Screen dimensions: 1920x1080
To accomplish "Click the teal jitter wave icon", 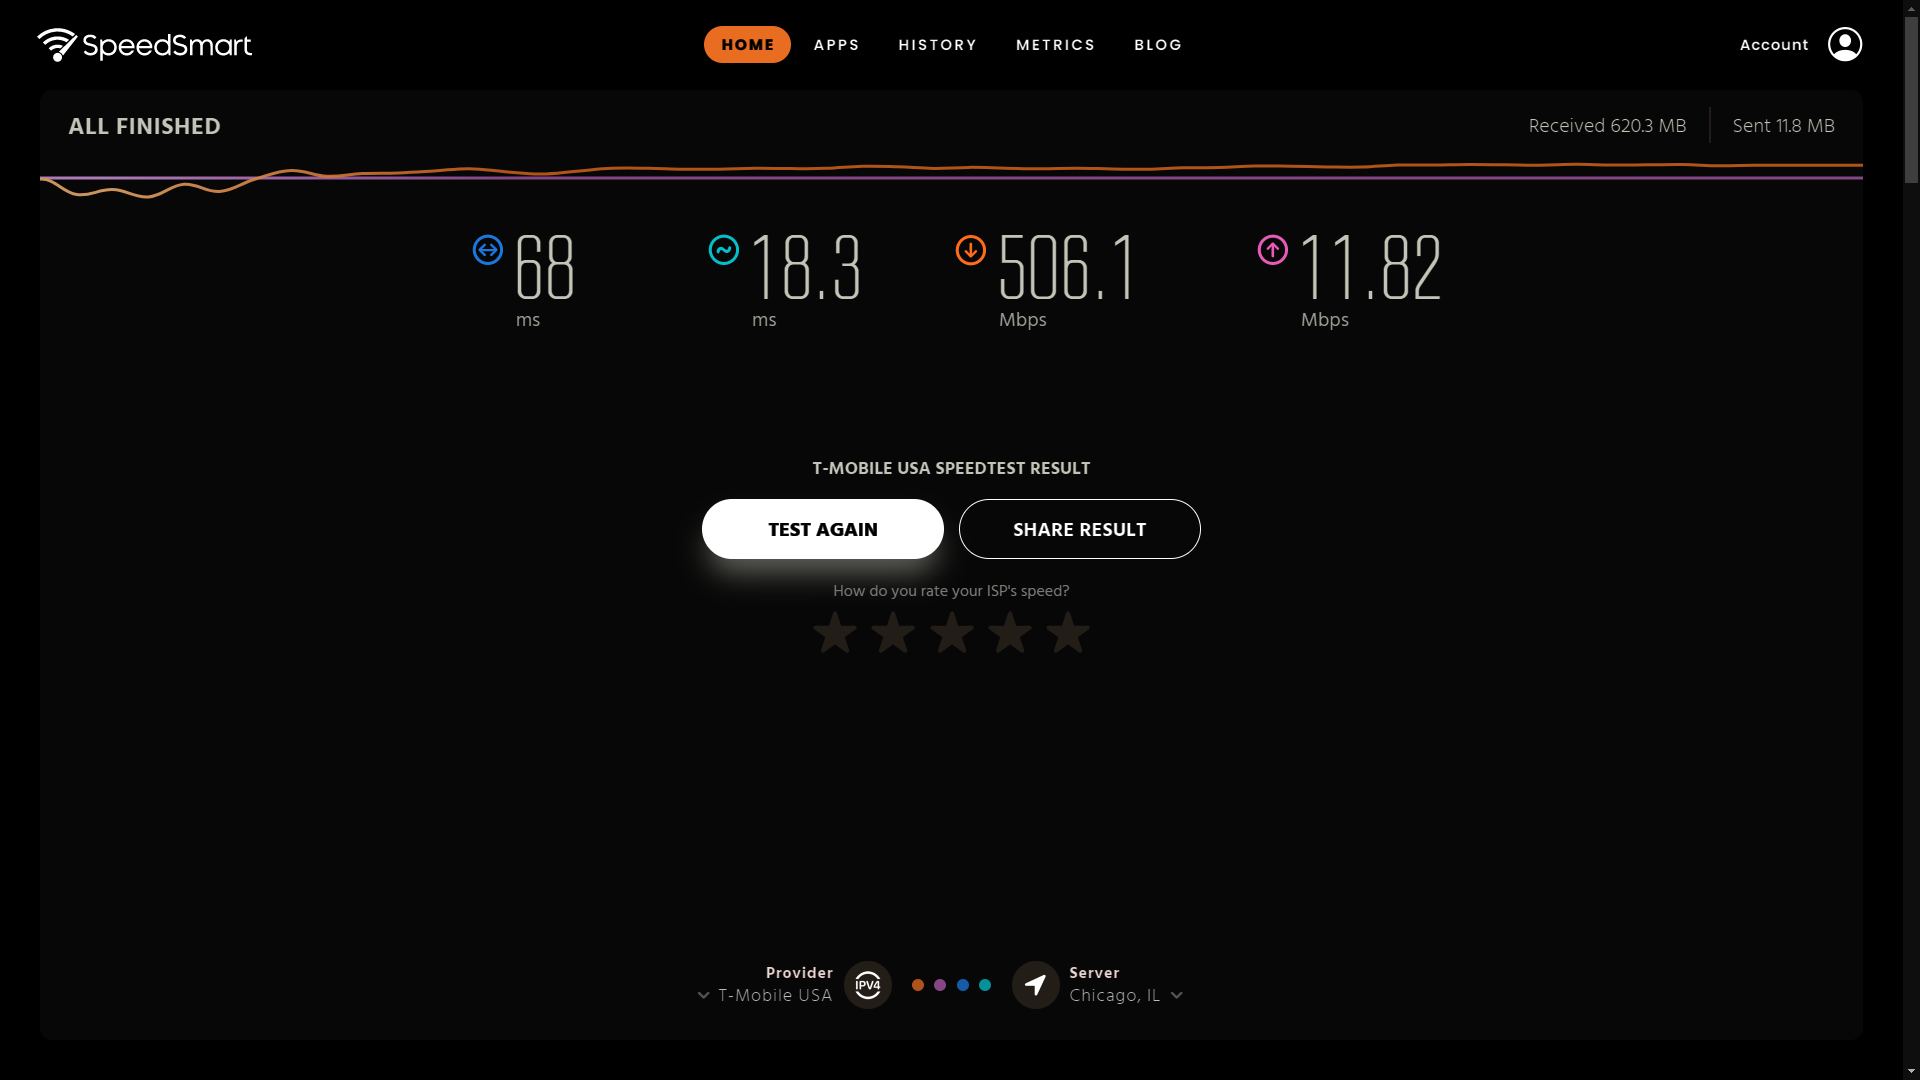I will coord(724,250).
